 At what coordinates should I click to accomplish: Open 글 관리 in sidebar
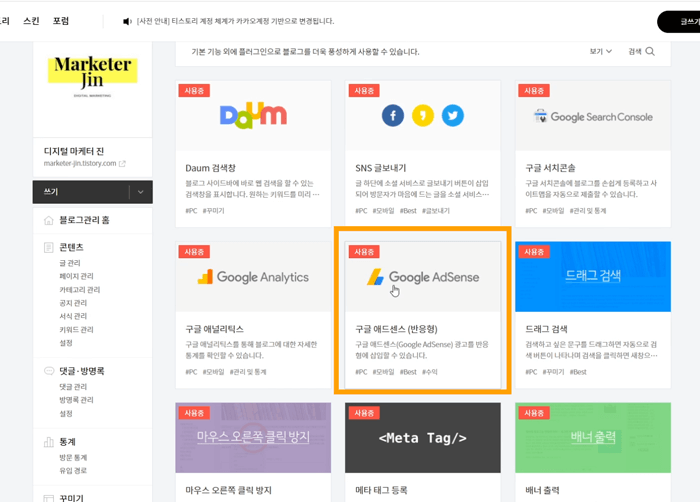(70, 263)
